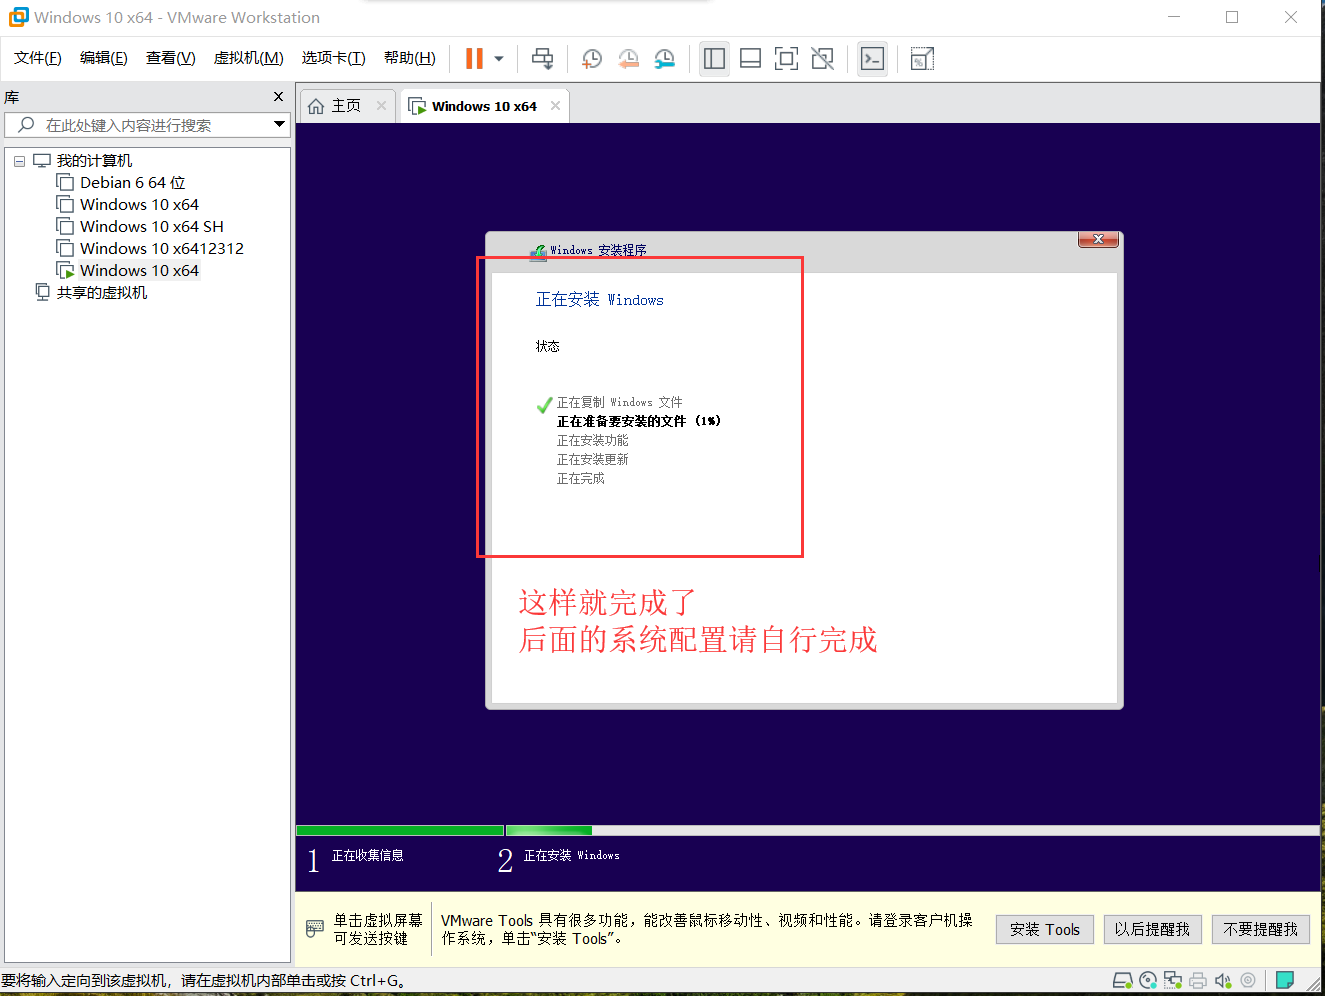Click the 以后提醒我 button
This screenshot has height=996, width=1325.
(1152, 930)
